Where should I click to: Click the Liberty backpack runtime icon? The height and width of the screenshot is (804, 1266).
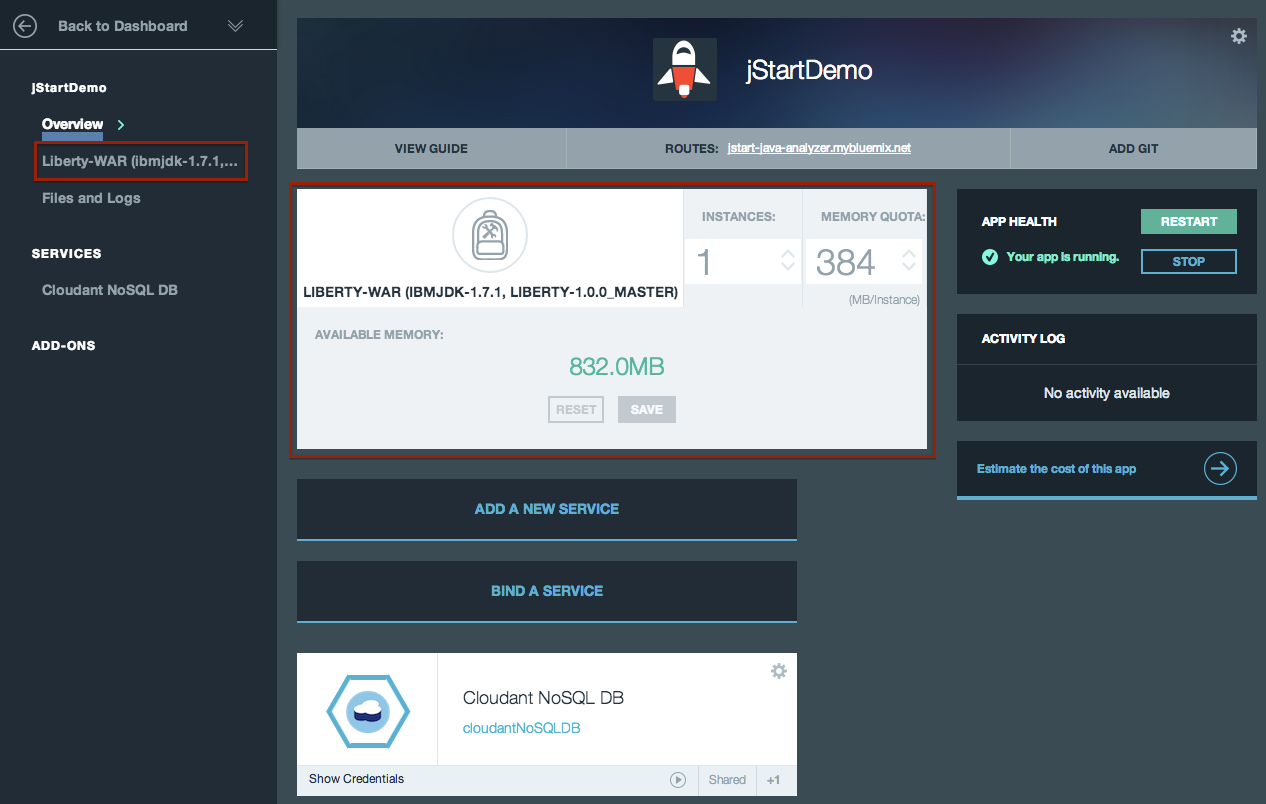pos(490,236)
